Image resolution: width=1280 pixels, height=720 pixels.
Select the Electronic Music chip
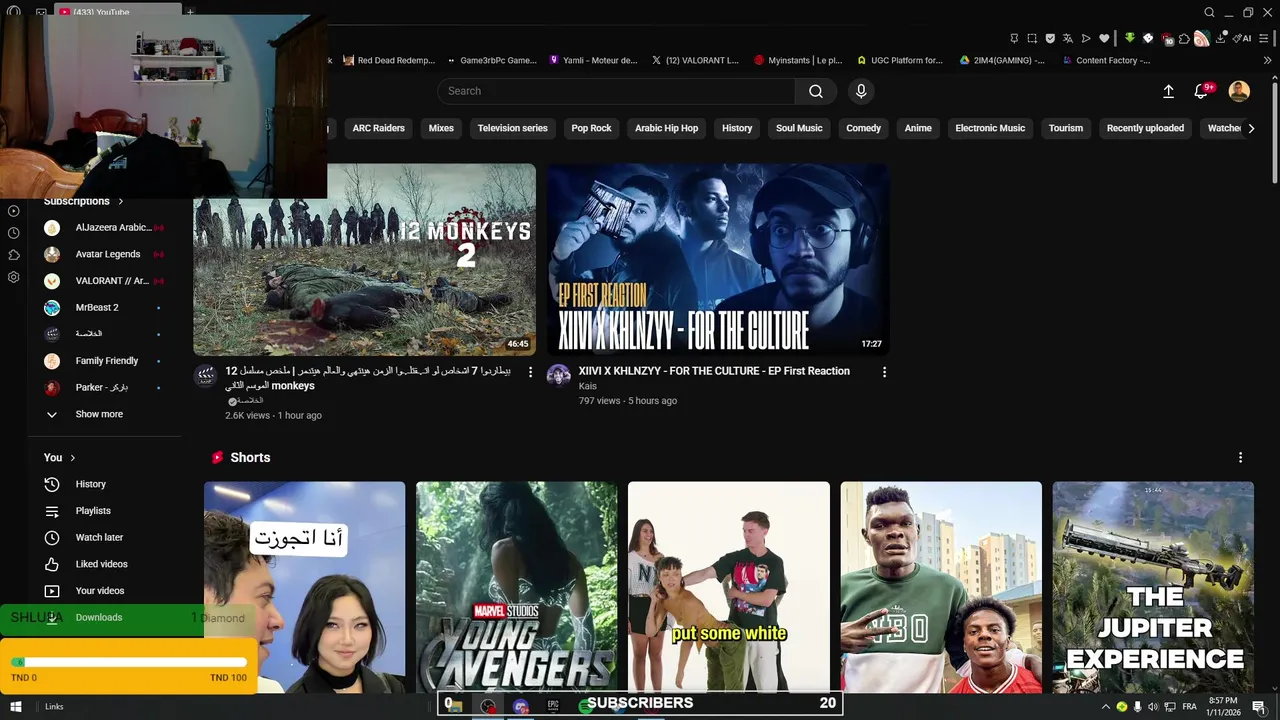990,128
